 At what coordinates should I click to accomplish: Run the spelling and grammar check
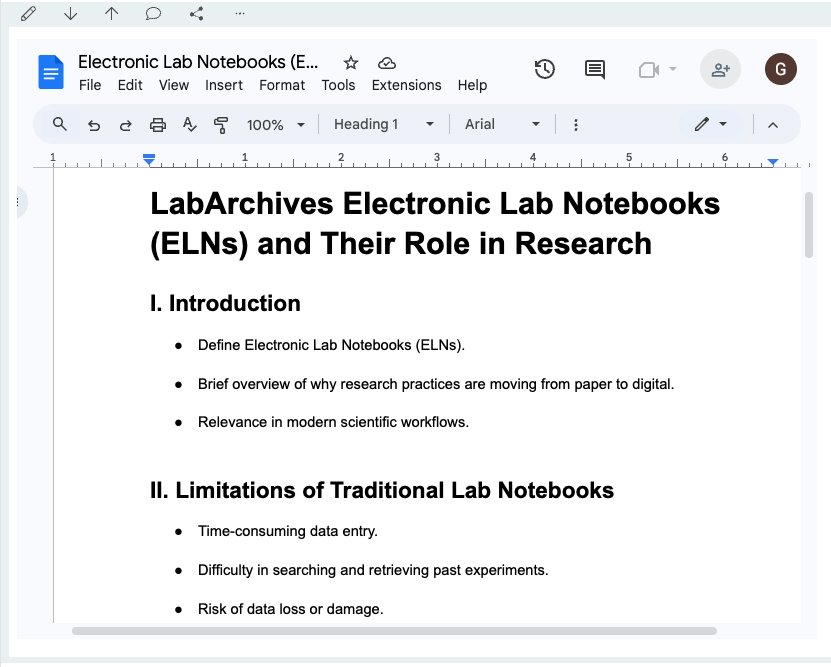(x=189, y=124)
